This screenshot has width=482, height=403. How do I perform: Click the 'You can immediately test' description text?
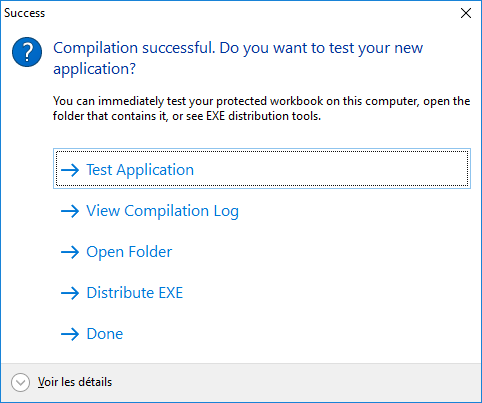(261, 108)
